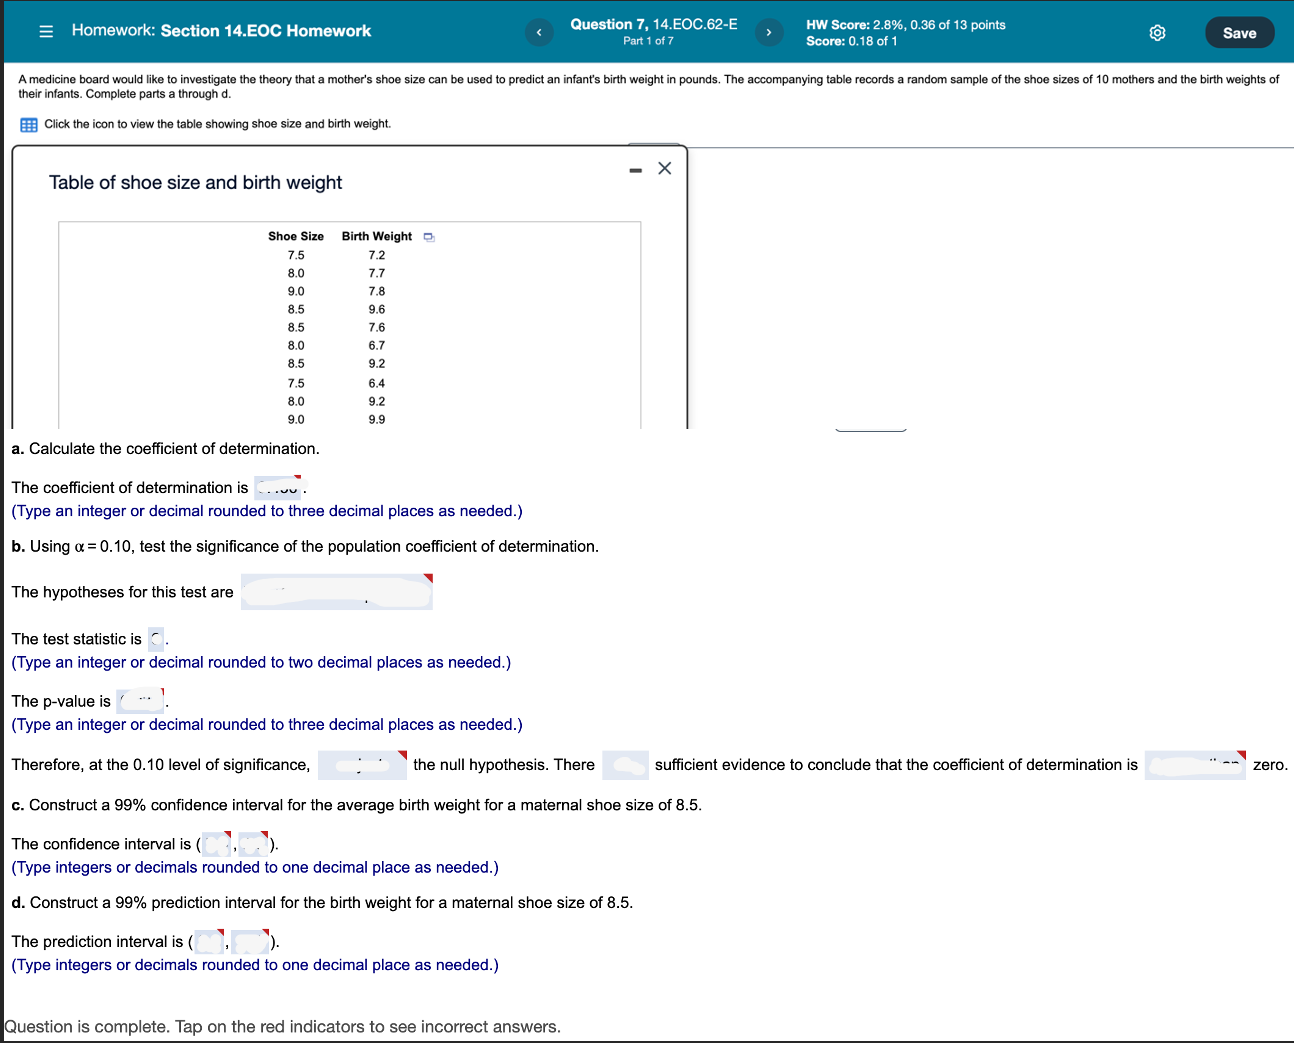Open the reject or fail-to-reject answer dropdown
The width and height of the screenshot is (1294, 1043).
point(361,764)
